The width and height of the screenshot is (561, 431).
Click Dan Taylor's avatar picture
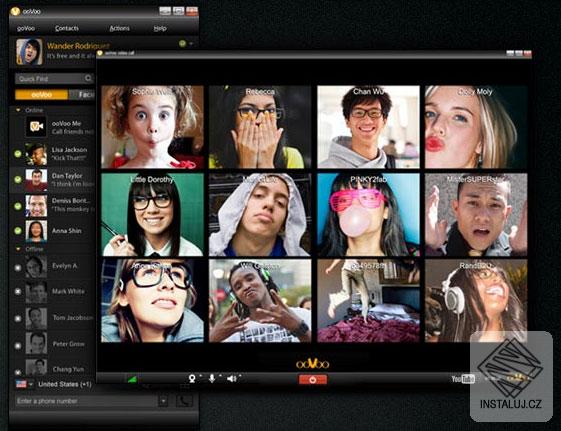(x=36, y=180)
